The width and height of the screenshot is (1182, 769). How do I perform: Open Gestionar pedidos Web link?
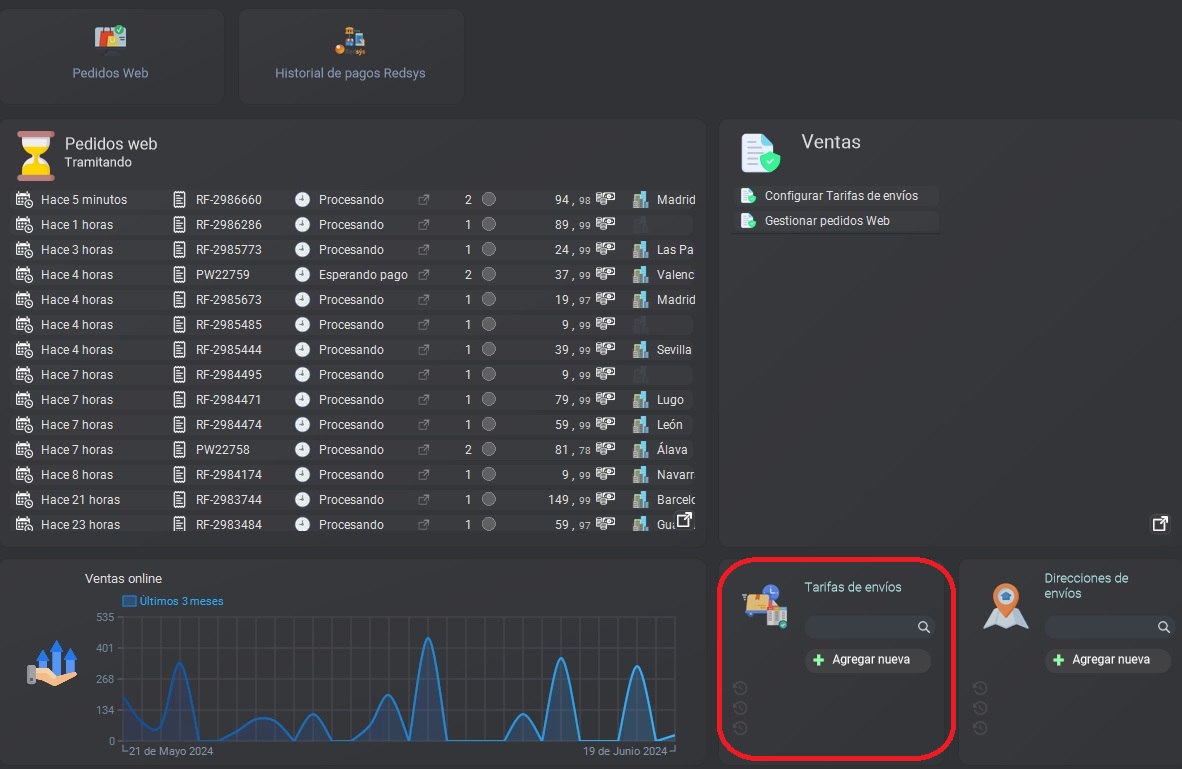[x=826, y=221]
